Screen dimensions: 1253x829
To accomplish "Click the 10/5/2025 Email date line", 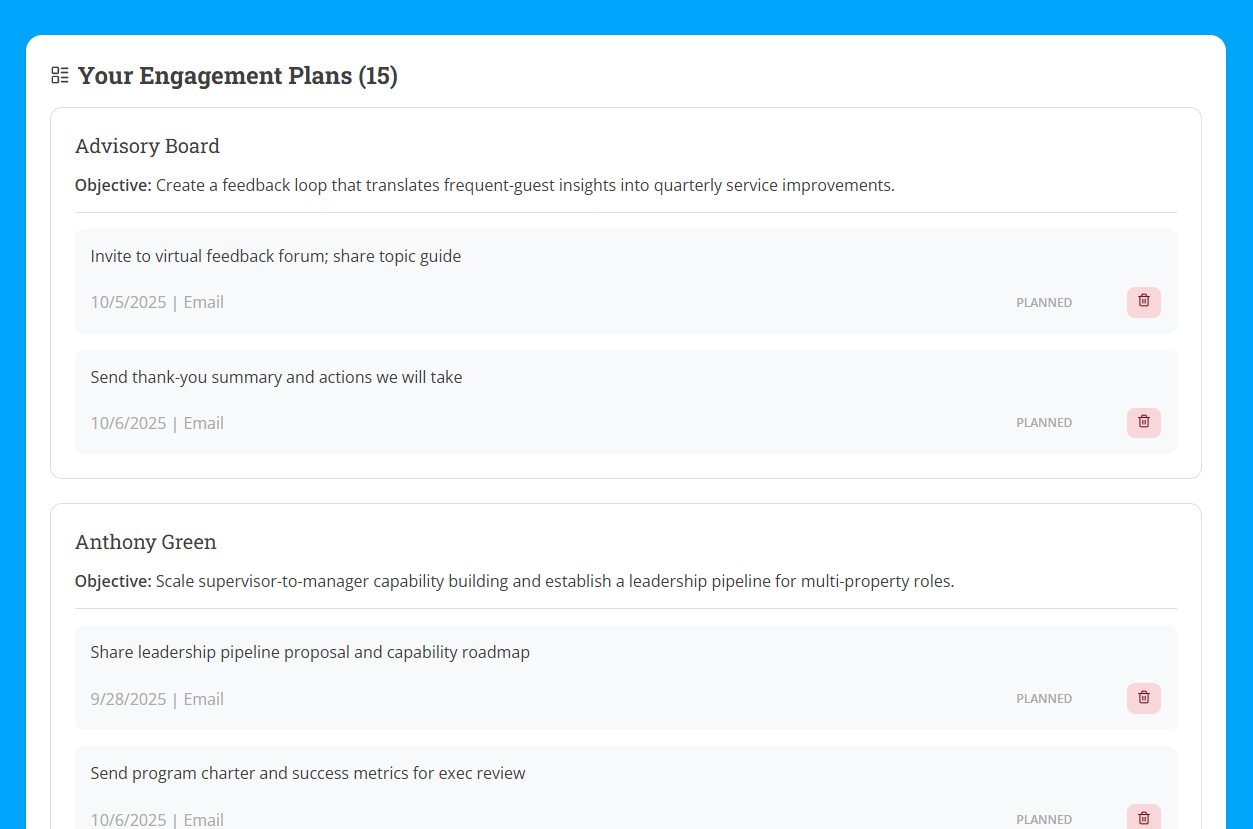I will pos(157,302).
